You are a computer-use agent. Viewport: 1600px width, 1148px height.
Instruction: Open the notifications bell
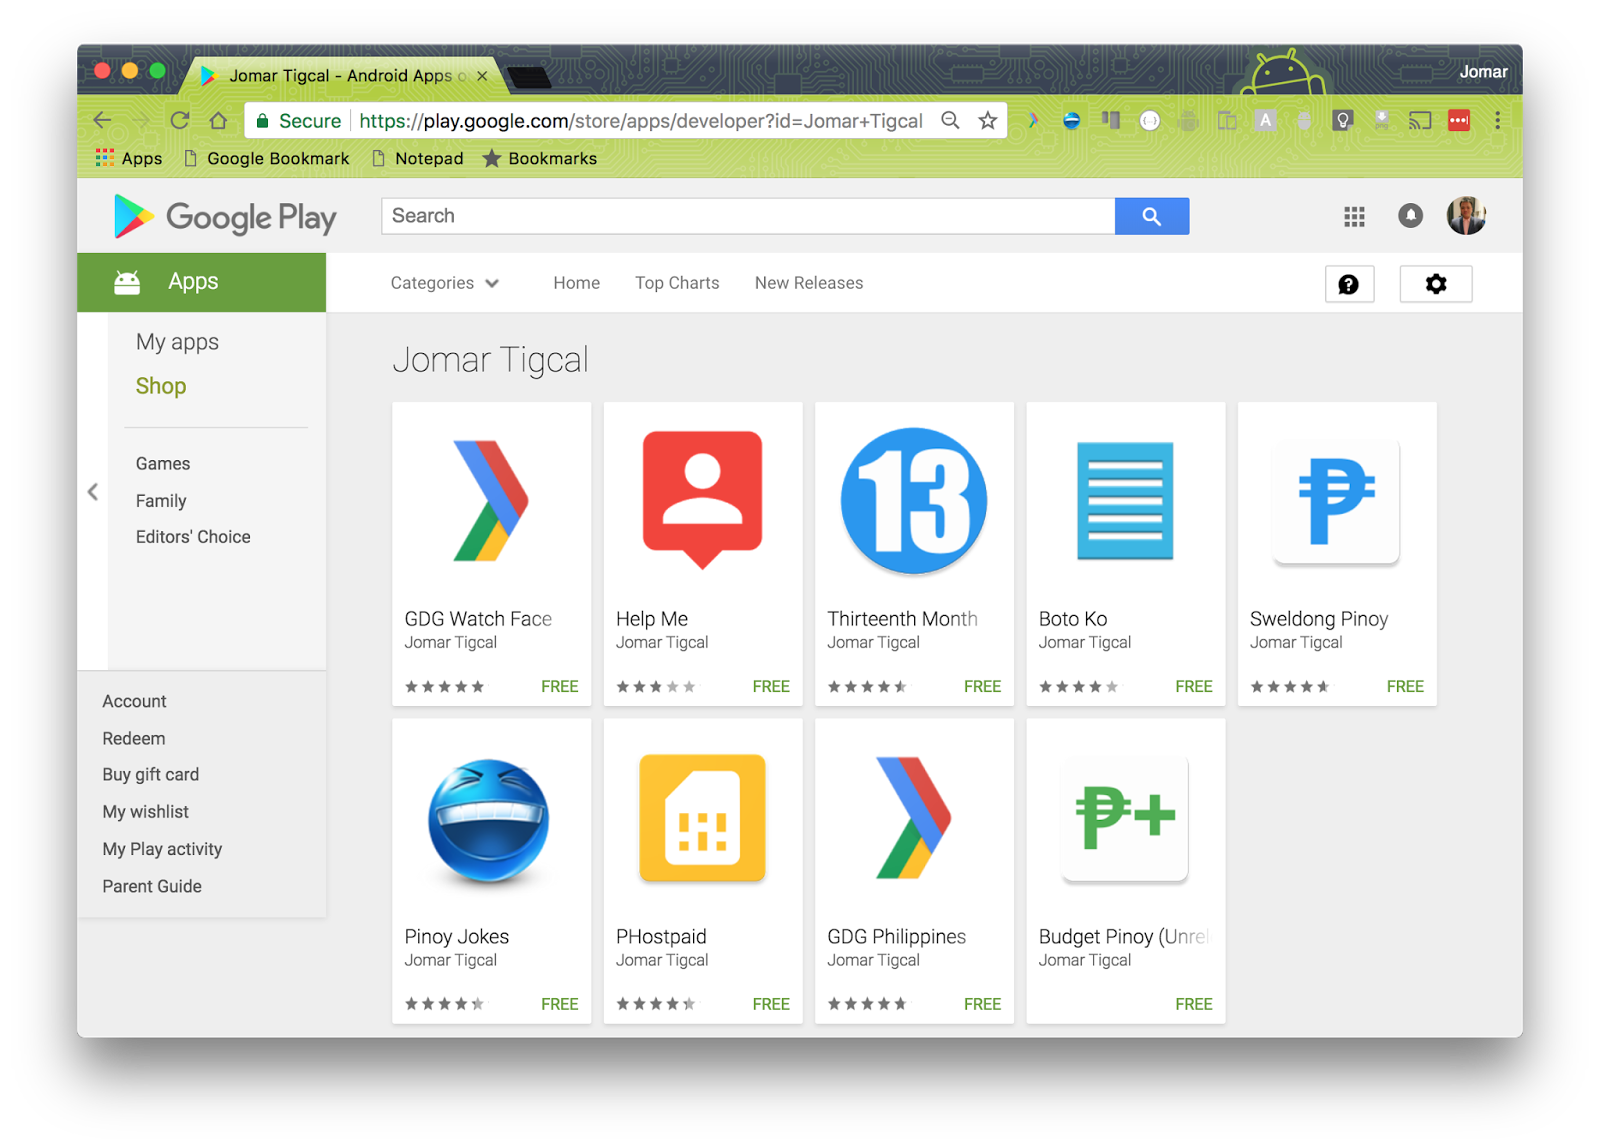1410,216
